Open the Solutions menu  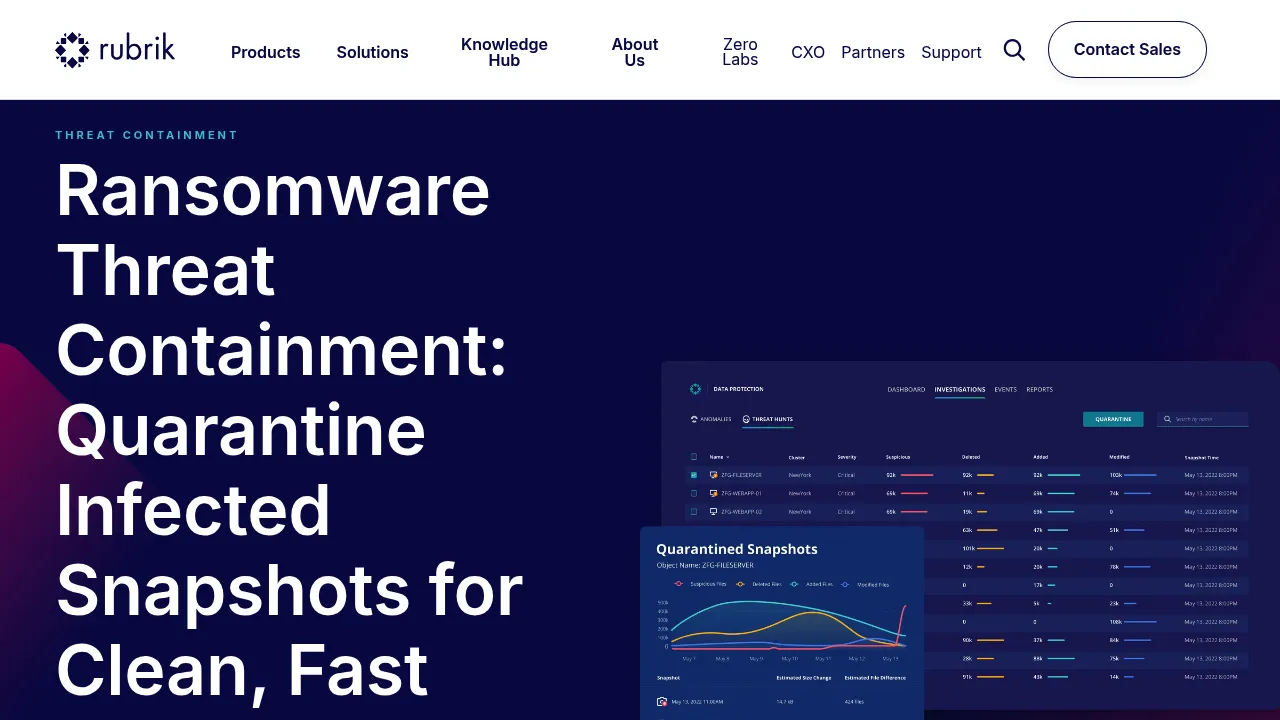[x=372, y=52]
